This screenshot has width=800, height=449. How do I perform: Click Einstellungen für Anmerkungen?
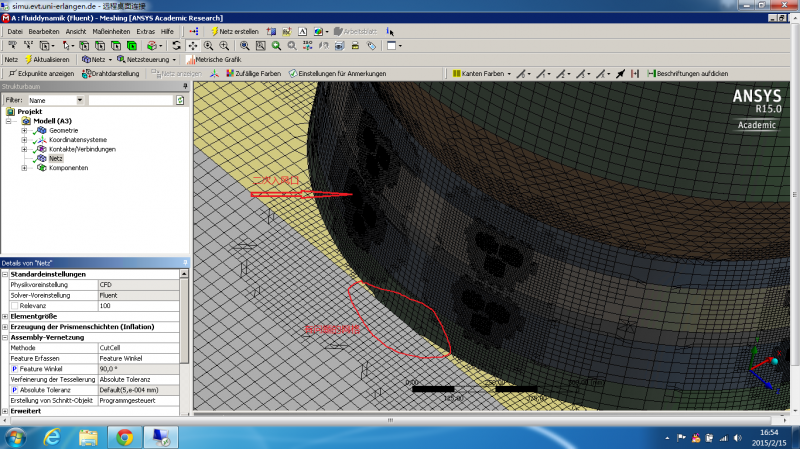point(340,73)
